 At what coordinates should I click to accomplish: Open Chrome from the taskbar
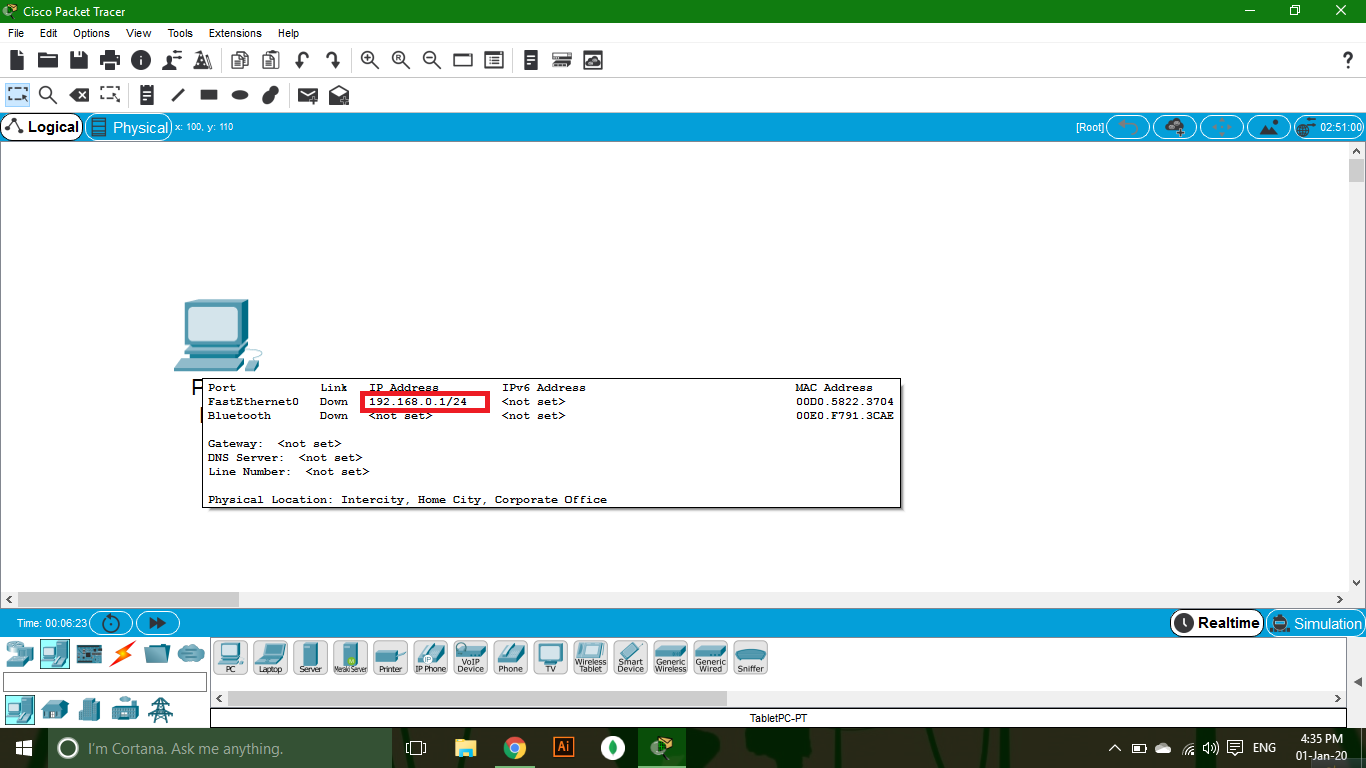click(514, 747)
